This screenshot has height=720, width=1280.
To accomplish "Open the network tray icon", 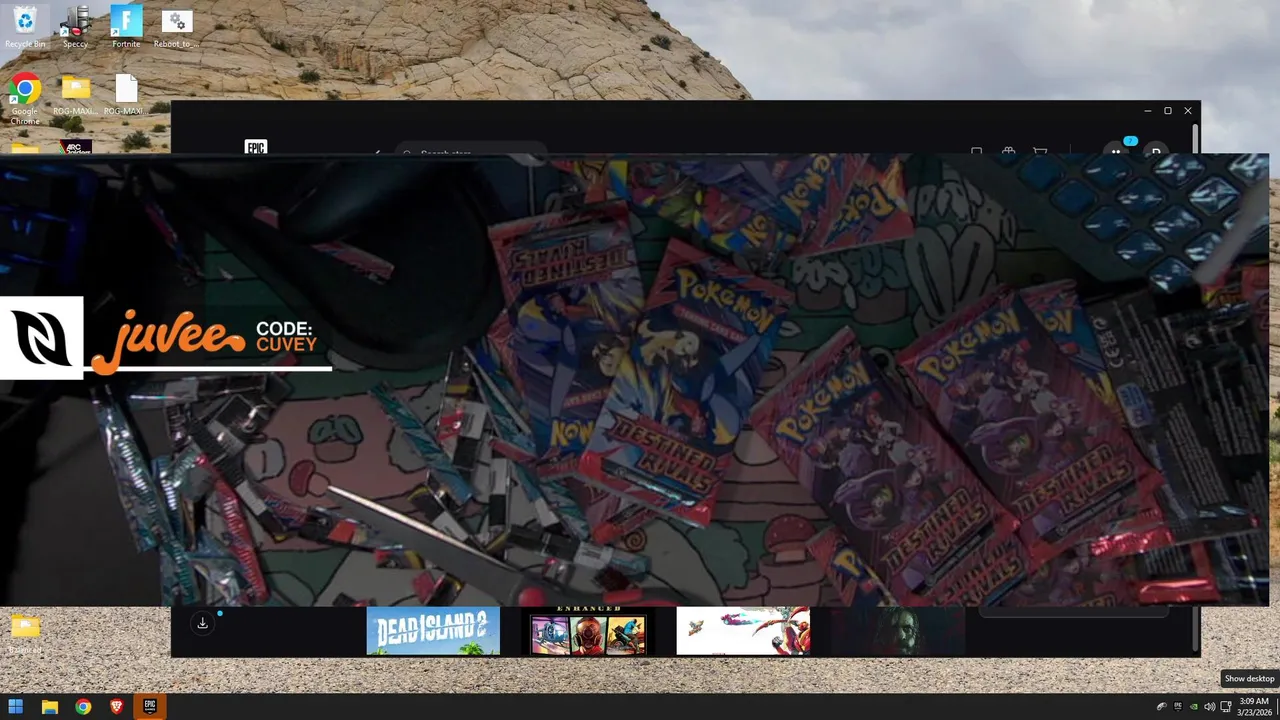I will 1226,707.
